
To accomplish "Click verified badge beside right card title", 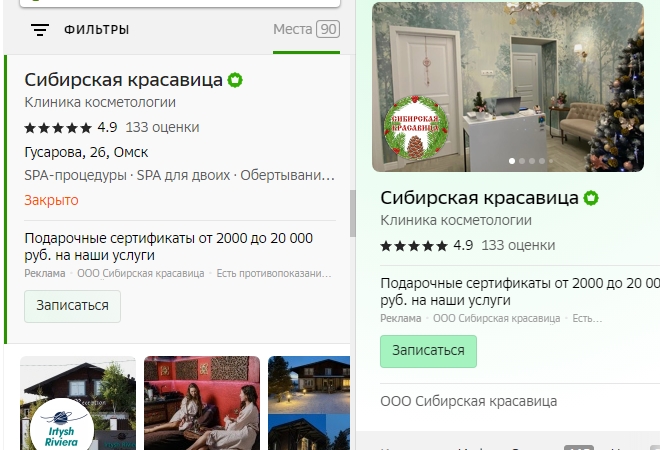I will tap(592, 197).
